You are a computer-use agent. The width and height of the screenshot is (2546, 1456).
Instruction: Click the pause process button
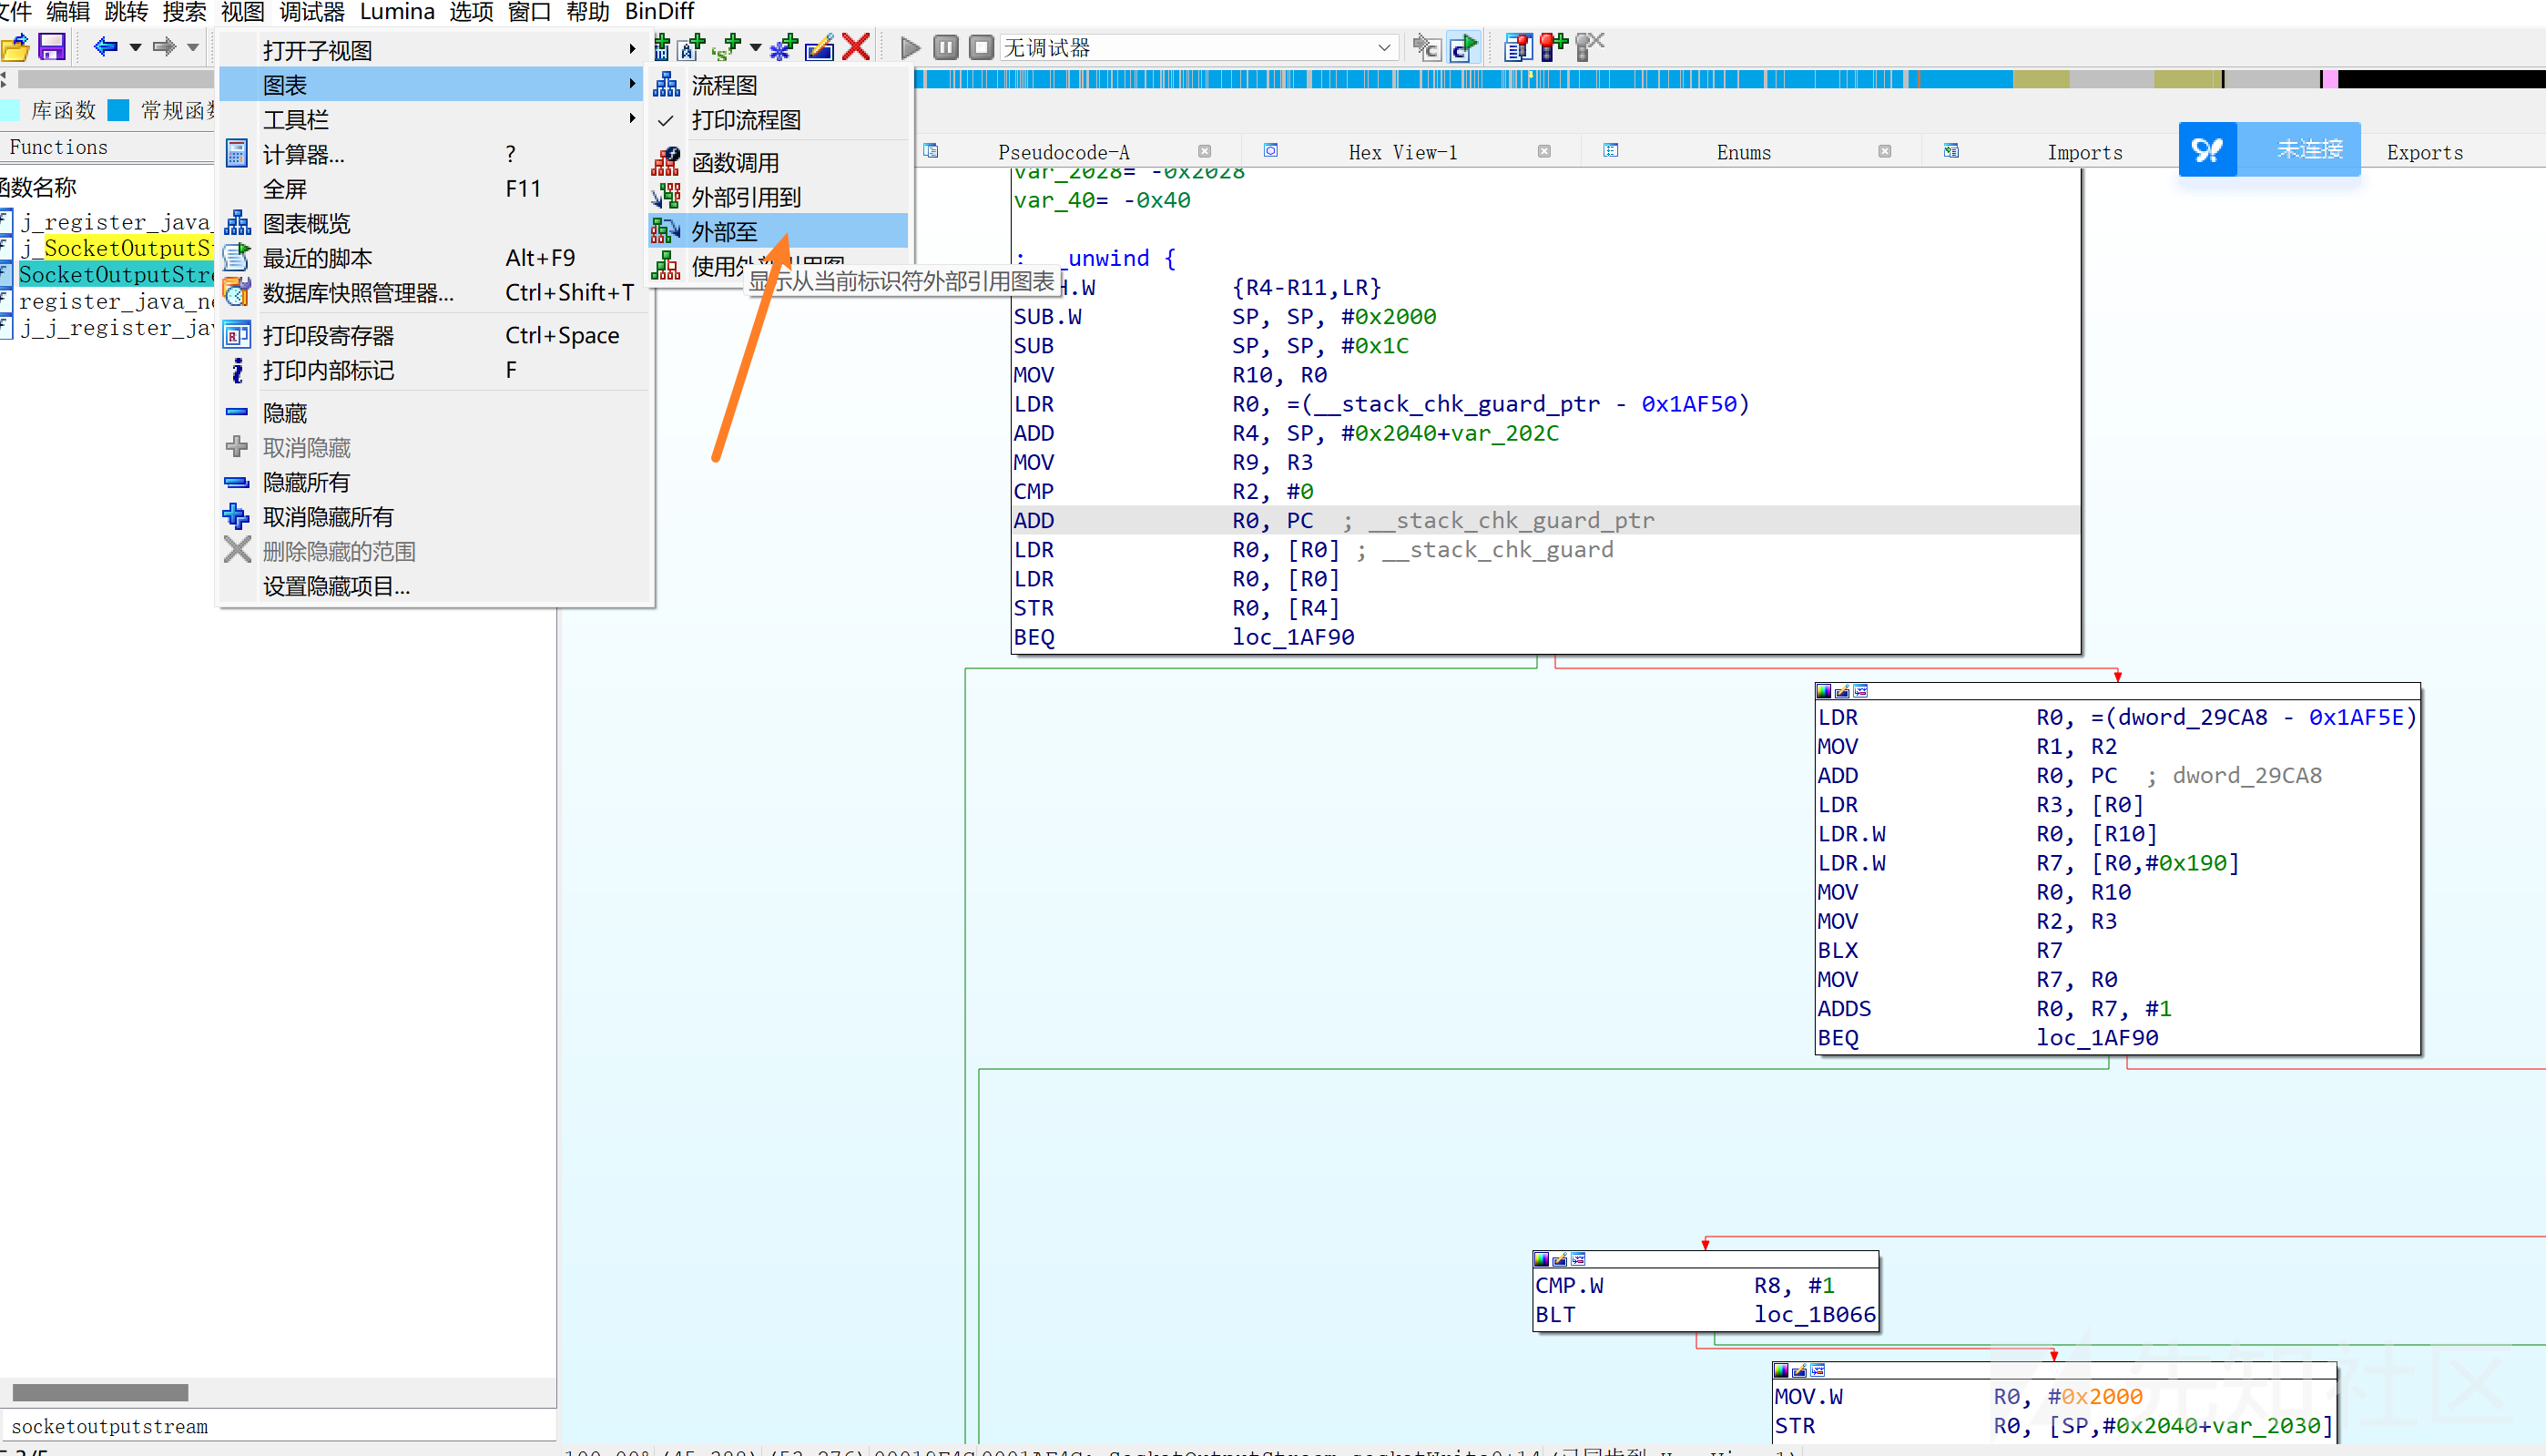[x=946, y=47]
